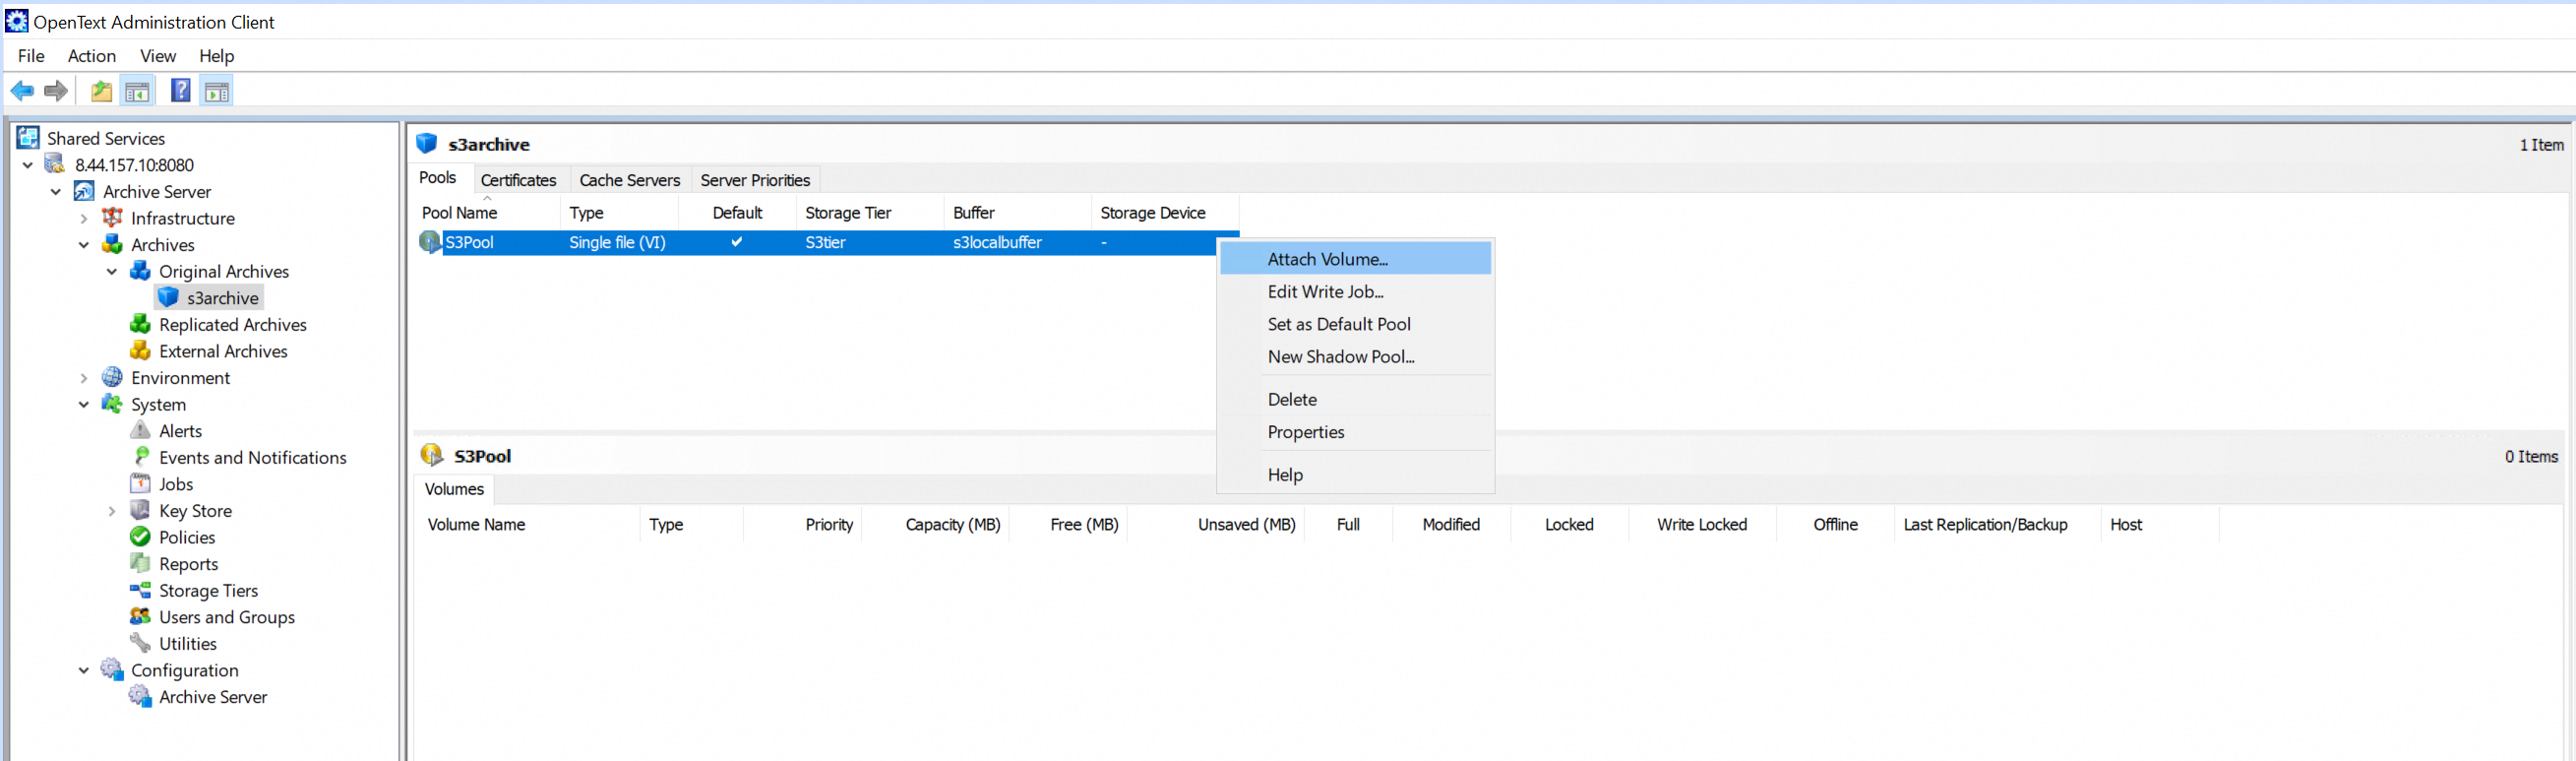The height and width of the screenshot is (761, 2576).
Task: Click the question mark Help toolbar icon
Action: pos(180,91)
